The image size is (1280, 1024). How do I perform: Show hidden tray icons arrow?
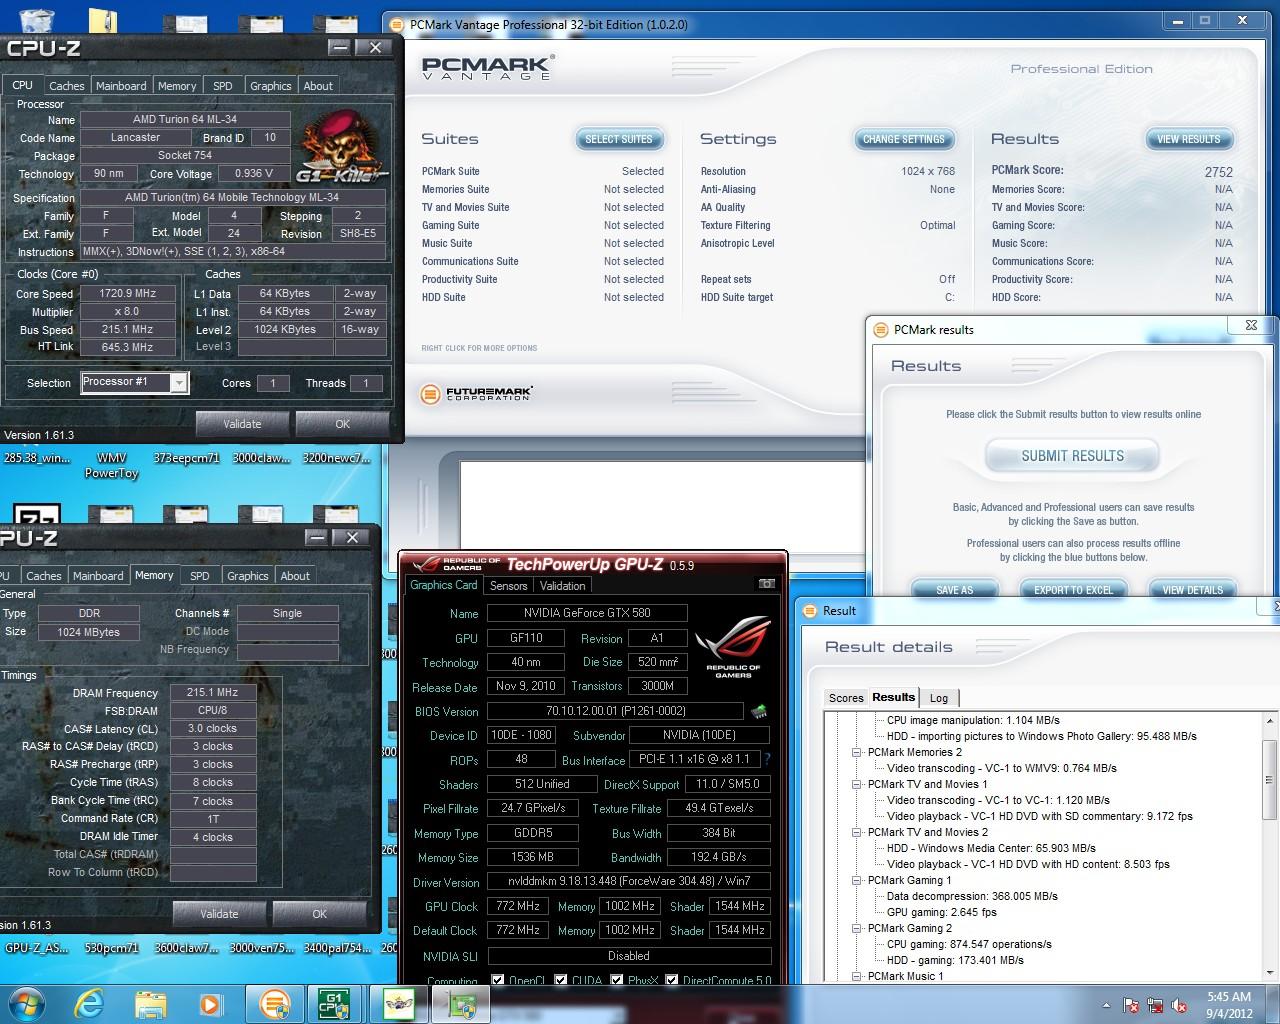tap(1106, 1005)
